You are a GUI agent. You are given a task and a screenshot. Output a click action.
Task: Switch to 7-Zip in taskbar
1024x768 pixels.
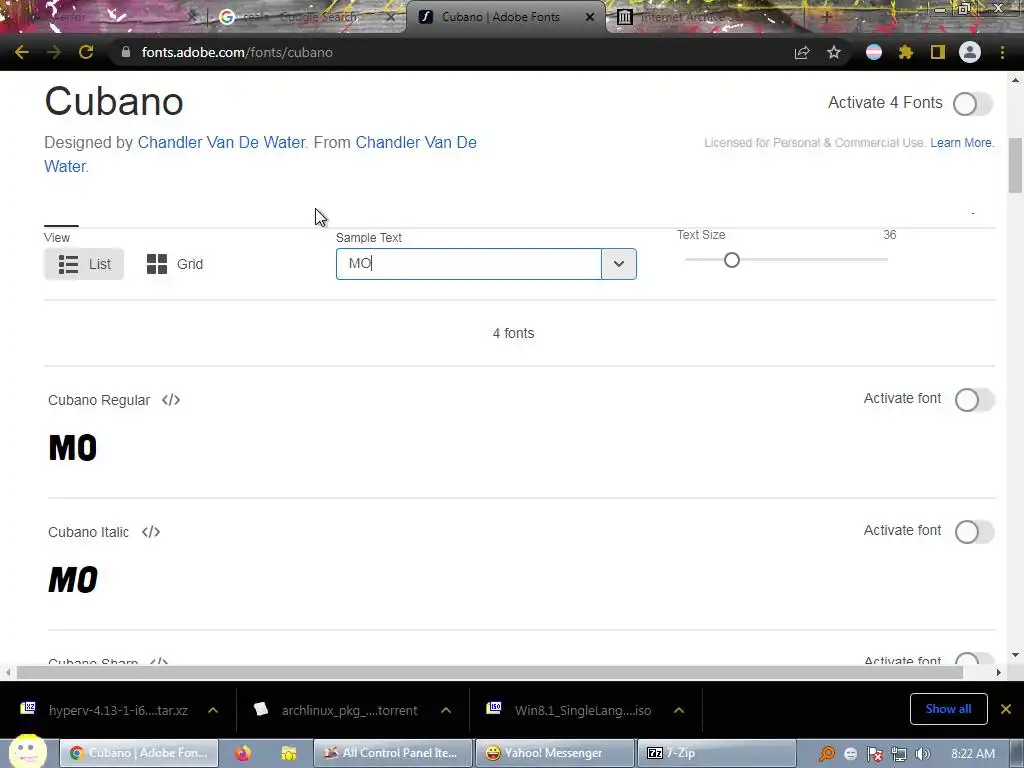716,753
